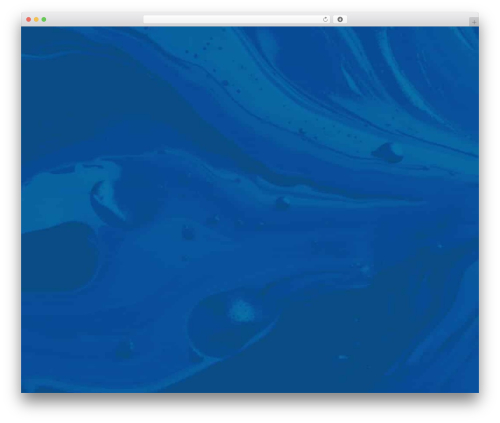The width and height of the screenshot is (500, 423).
Task: Click the dark round droplet at lower left
Action: pos(125,349)
